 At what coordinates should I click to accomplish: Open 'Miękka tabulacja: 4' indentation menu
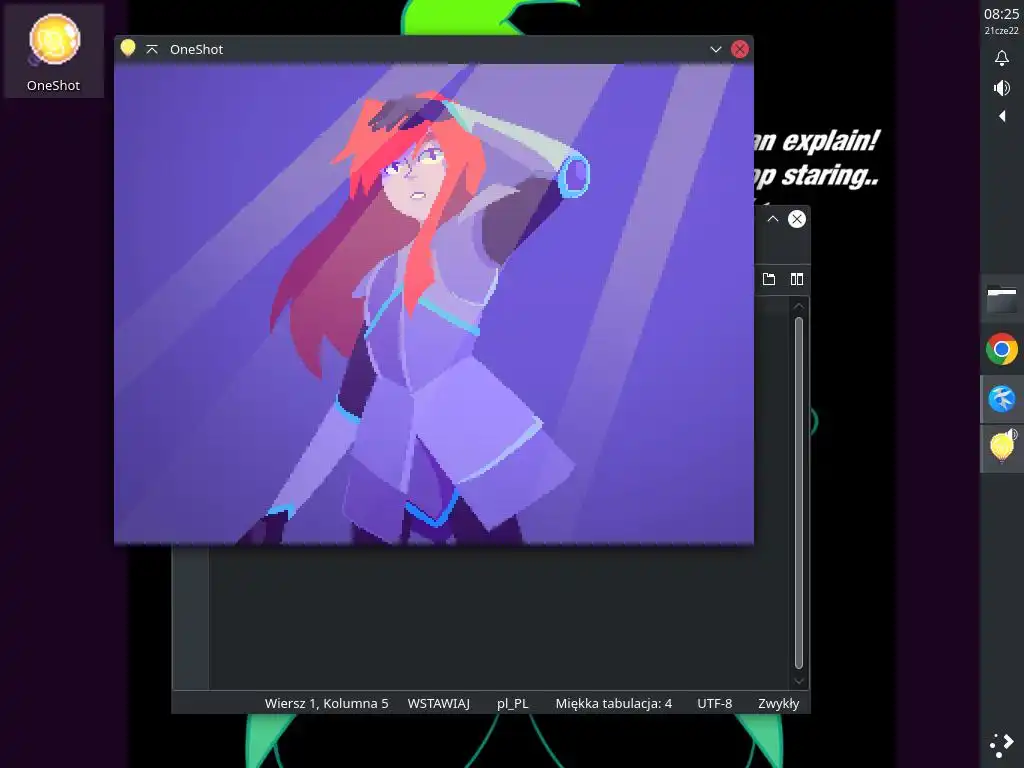click(x=614, y=703)
